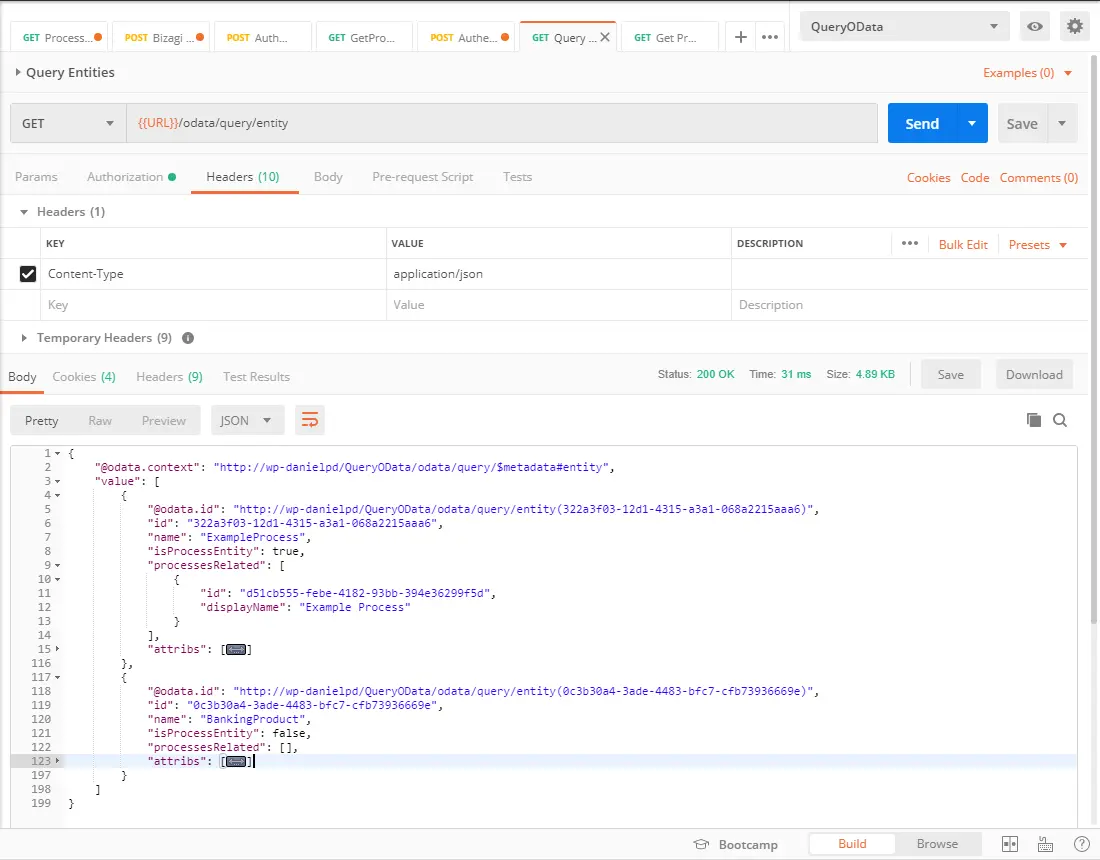This screenshot has height=860, width=1100.
Task: Uncheck the Content-Type header checkbox
Action: click(x=28, y=274)
